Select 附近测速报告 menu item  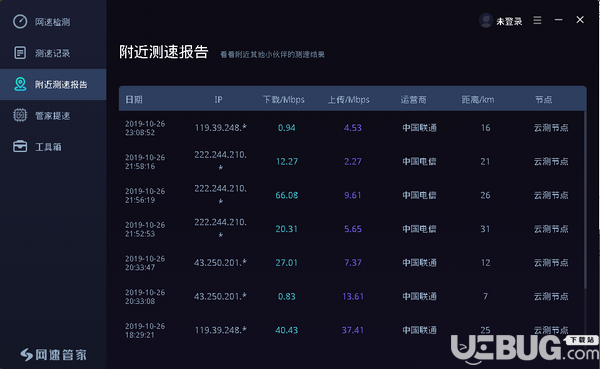pyautogui.click(x=53, y=85)
